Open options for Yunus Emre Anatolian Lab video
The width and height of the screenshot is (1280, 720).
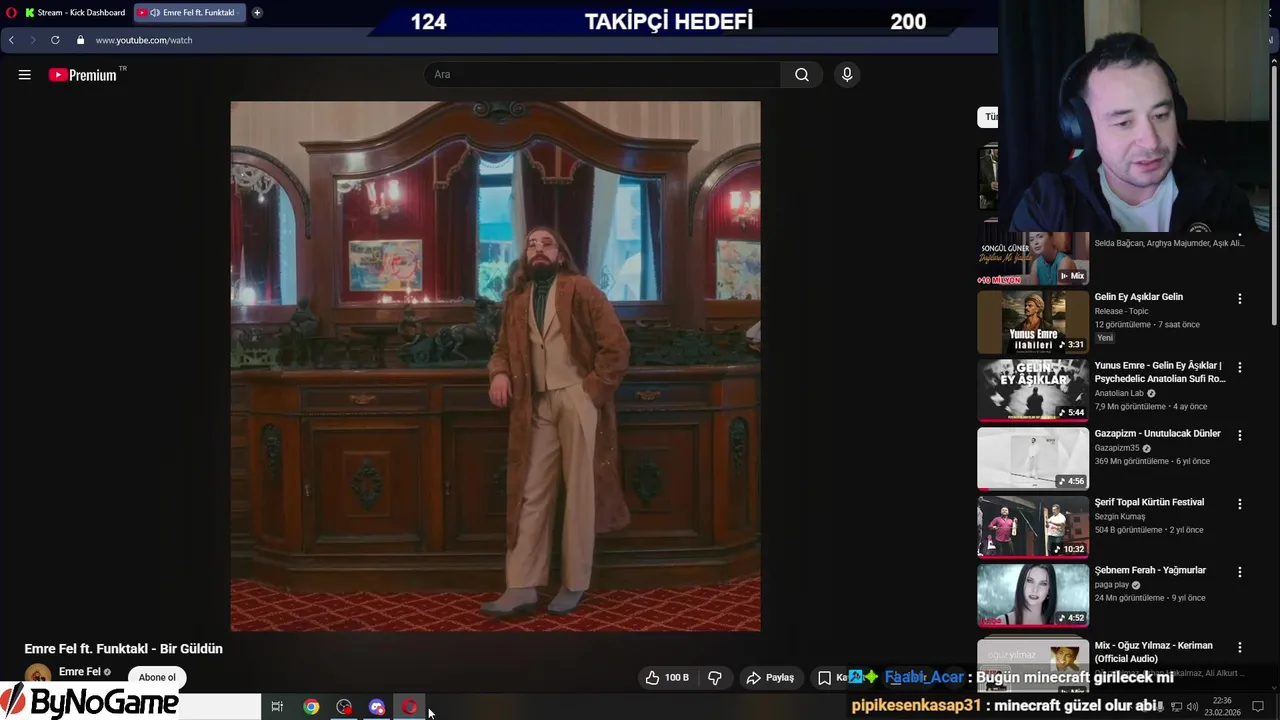(1240, 367)
